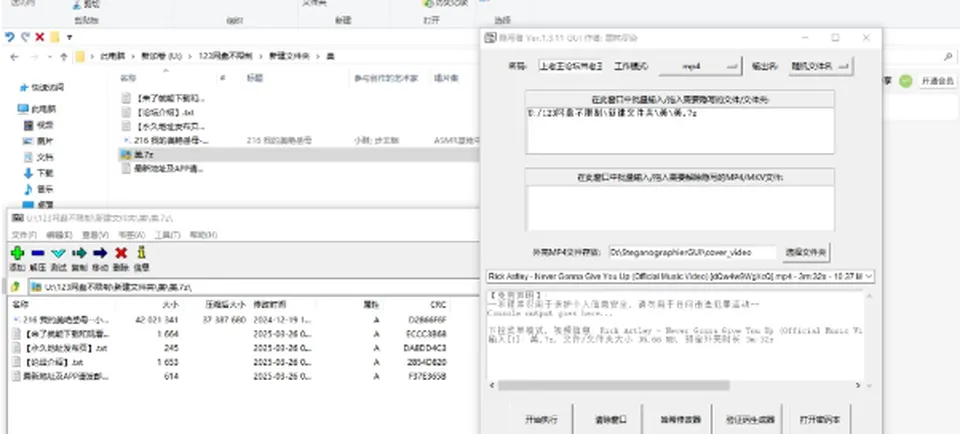Screen dimensions: 960x434
Task: Open the output name (输出名) dropdown
Action: coord(820,66)
